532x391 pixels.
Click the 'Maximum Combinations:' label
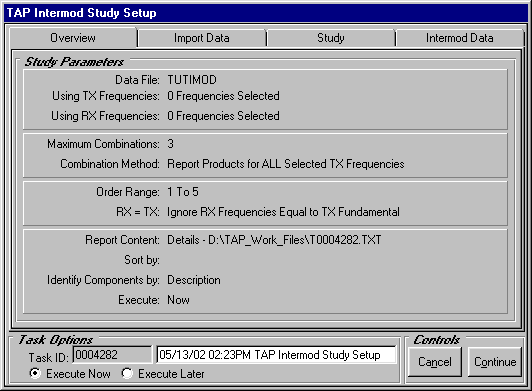pyautogui.click(x=103, y=144)
